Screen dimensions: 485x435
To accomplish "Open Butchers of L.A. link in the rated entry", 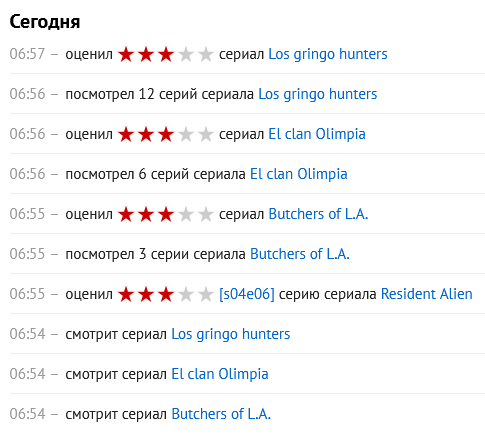I will (x=318, y=214).
